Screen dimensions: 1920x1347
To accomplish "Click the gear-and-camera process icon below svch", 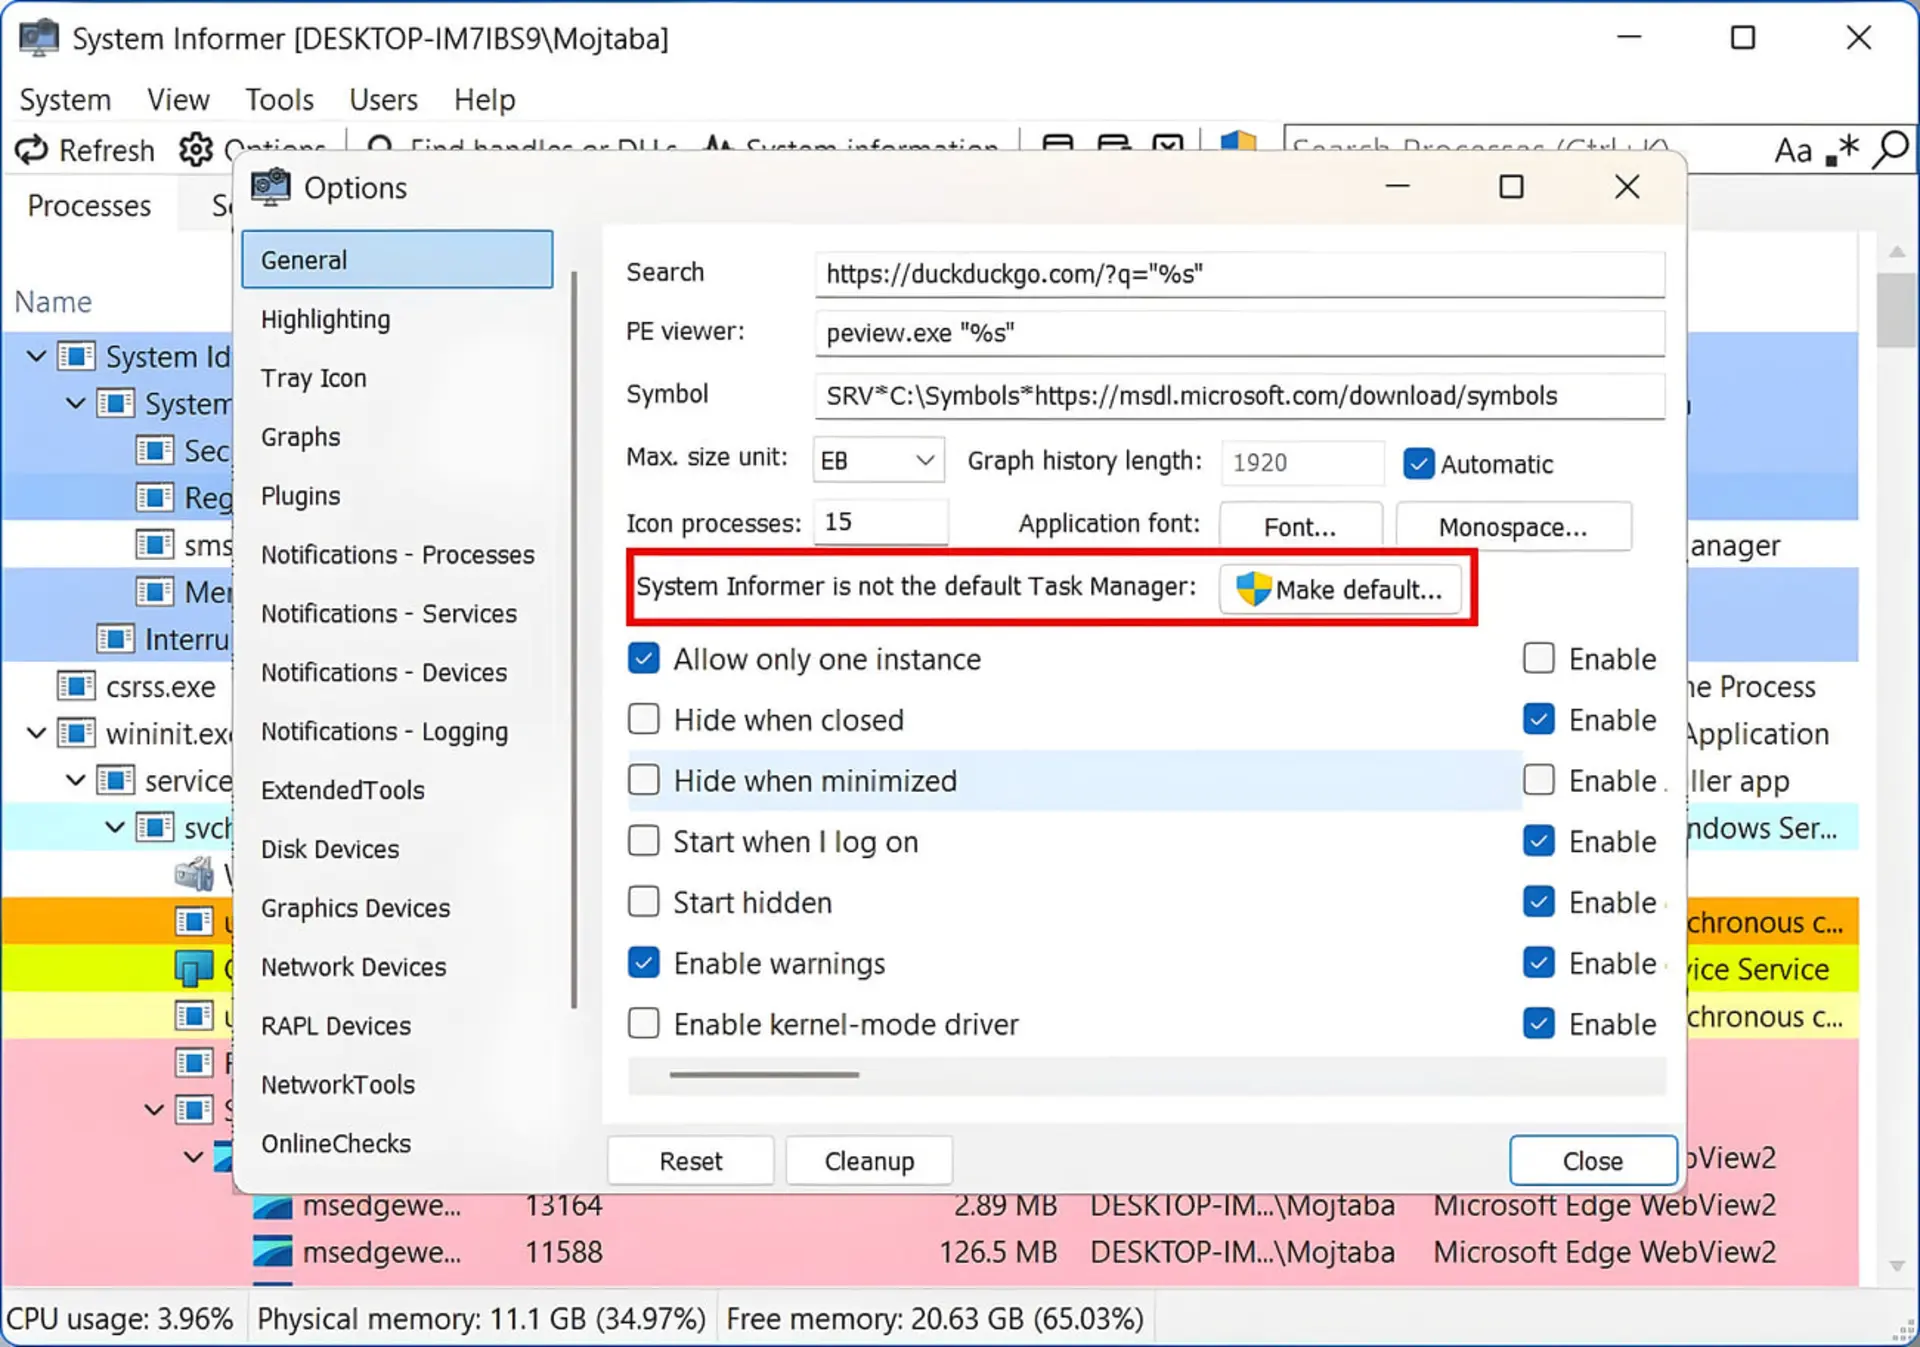I will (194, 874).
